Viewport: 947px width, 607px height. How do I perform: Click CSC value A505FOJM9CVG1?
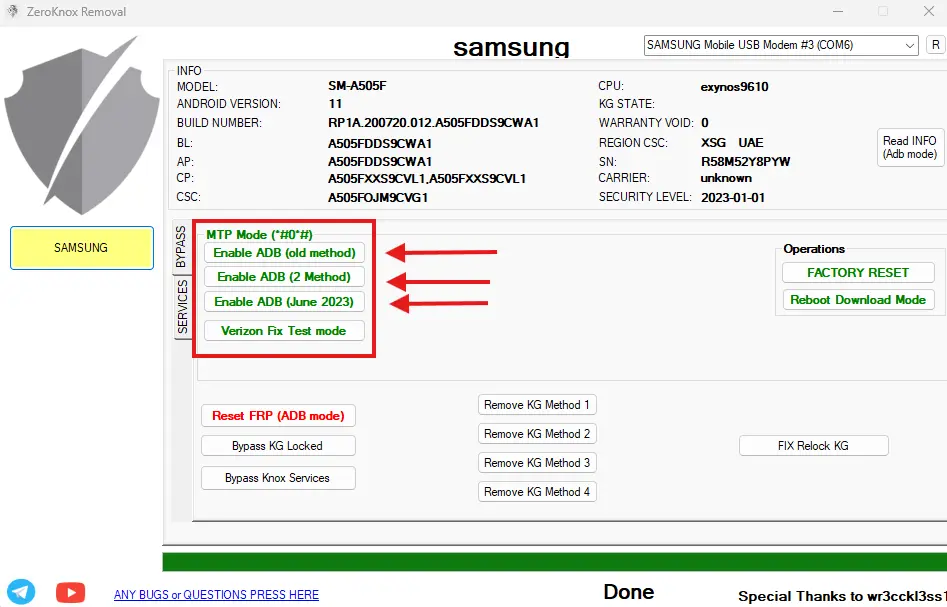click(x=378, y=198)
